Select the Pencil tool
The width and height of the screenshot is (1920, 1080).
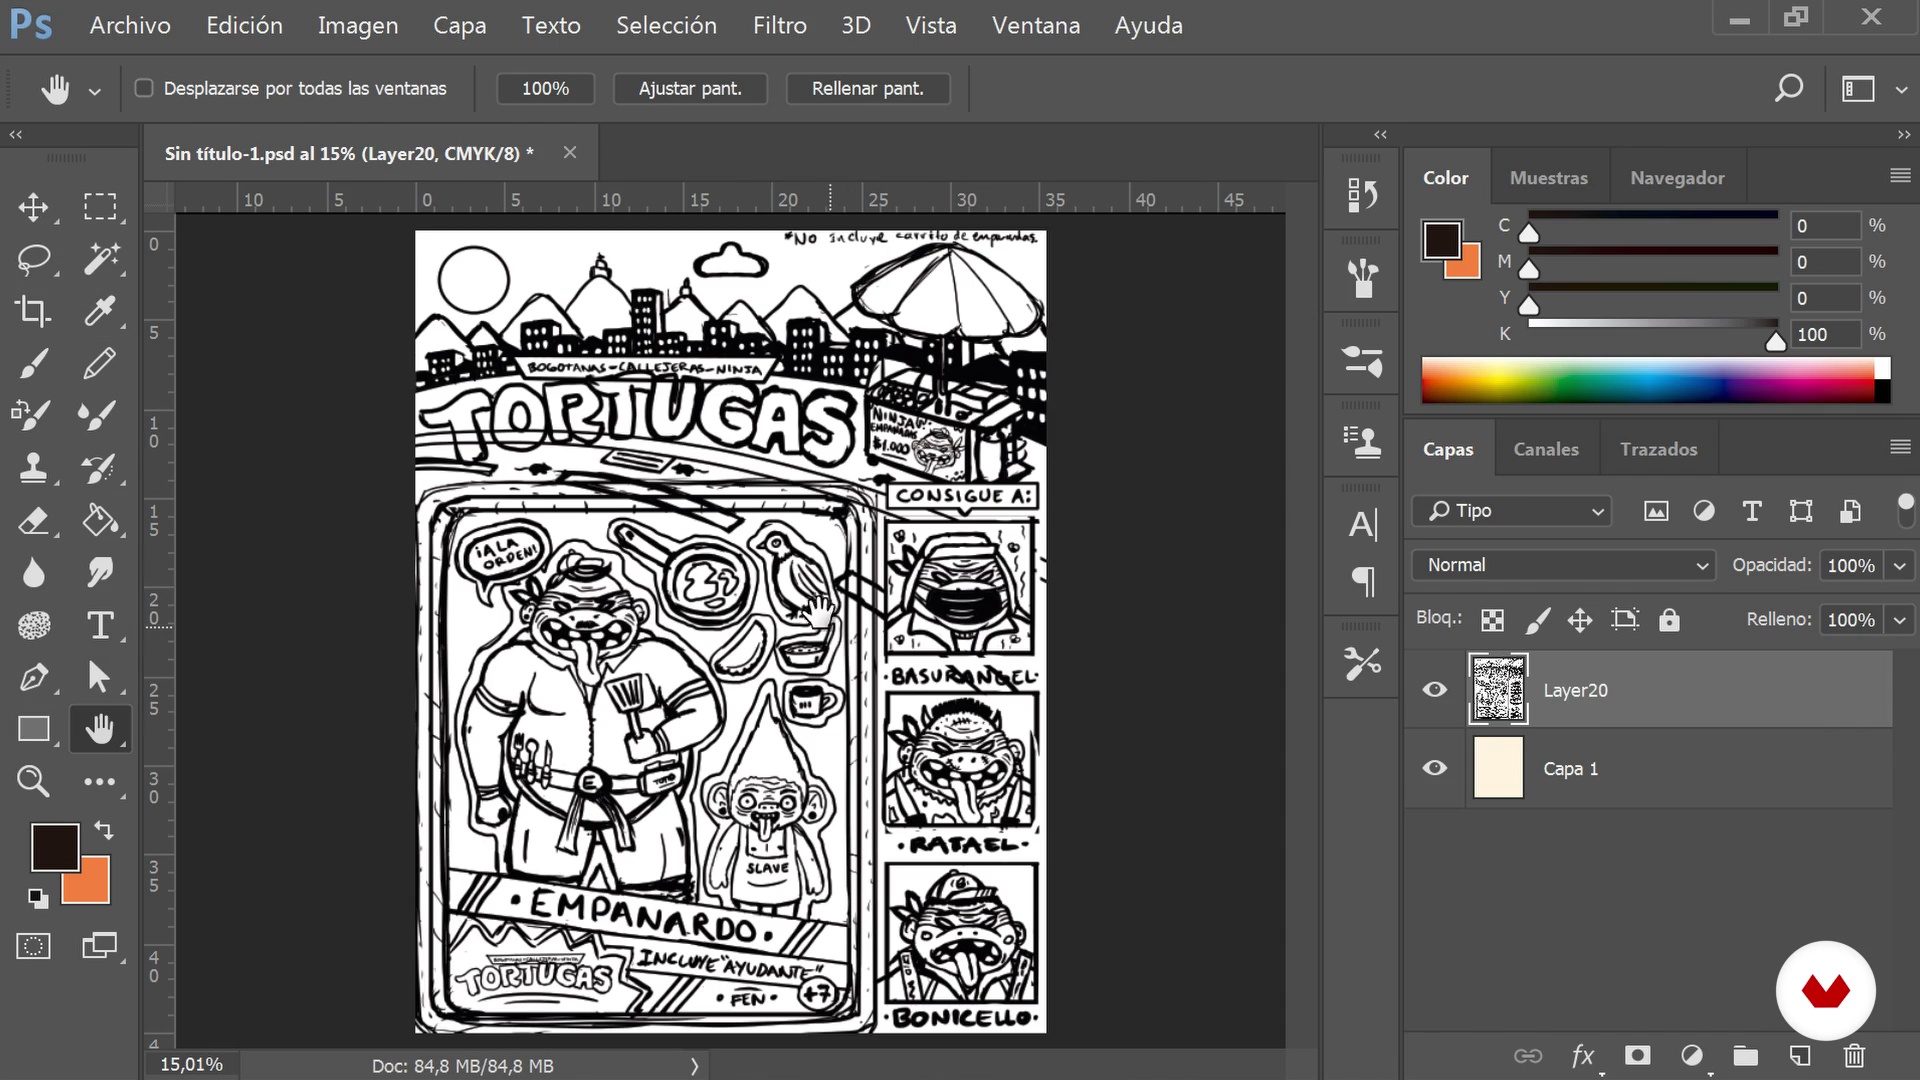tap(99, 363)
